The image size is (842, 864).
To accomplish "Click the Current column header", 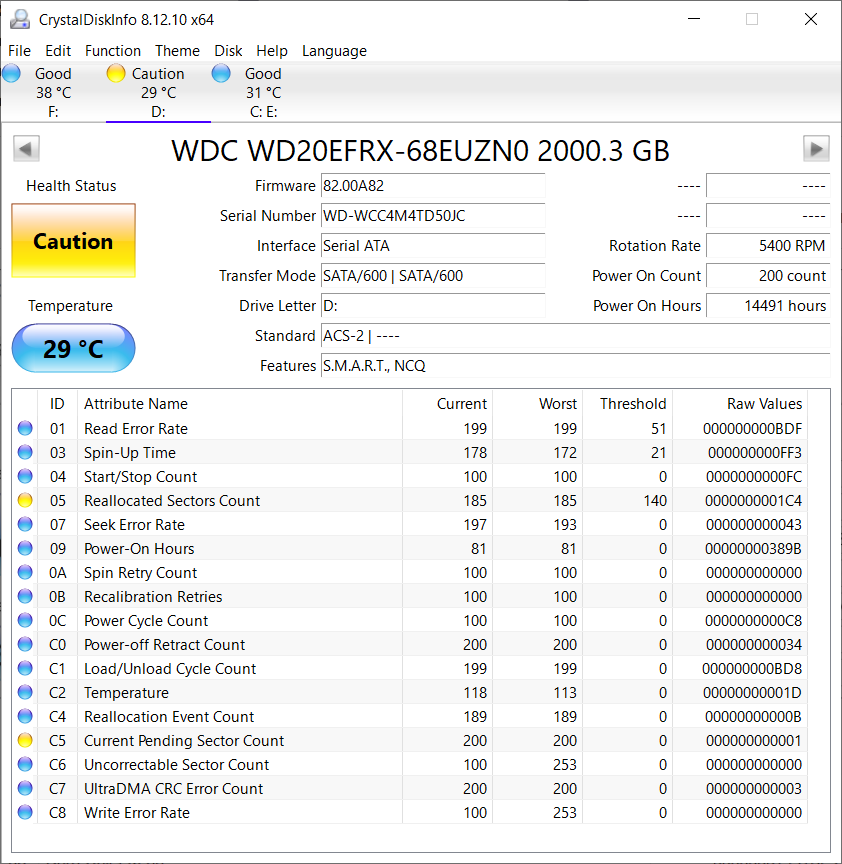I will tap(447, 404).
